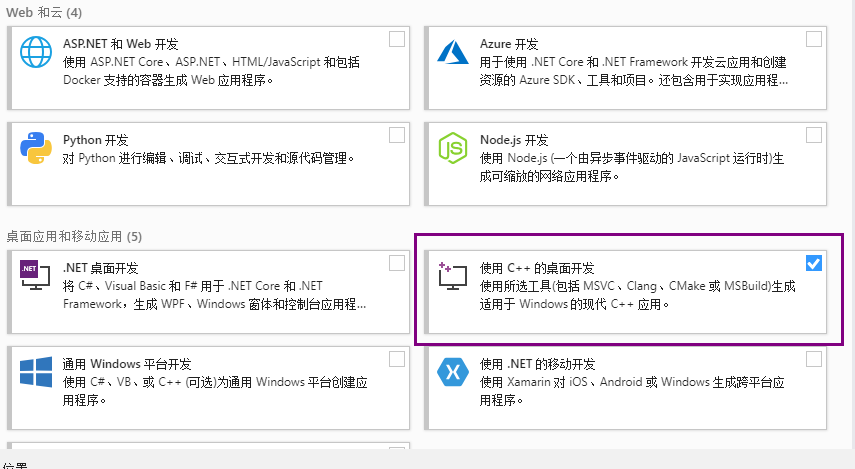Check the 通用 Windows 平台开发 checkbox
Screen dimensions: 855x469
click(397, 359)
